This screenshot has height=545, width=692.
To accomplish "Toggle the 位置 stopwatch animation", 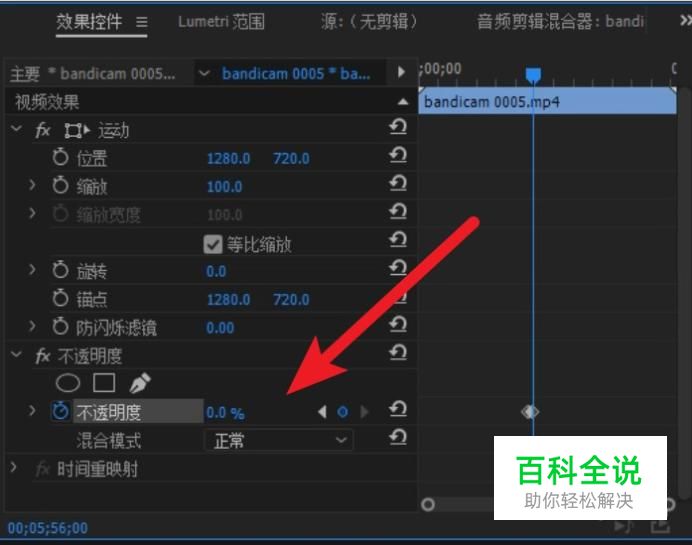I will point(60,157).
